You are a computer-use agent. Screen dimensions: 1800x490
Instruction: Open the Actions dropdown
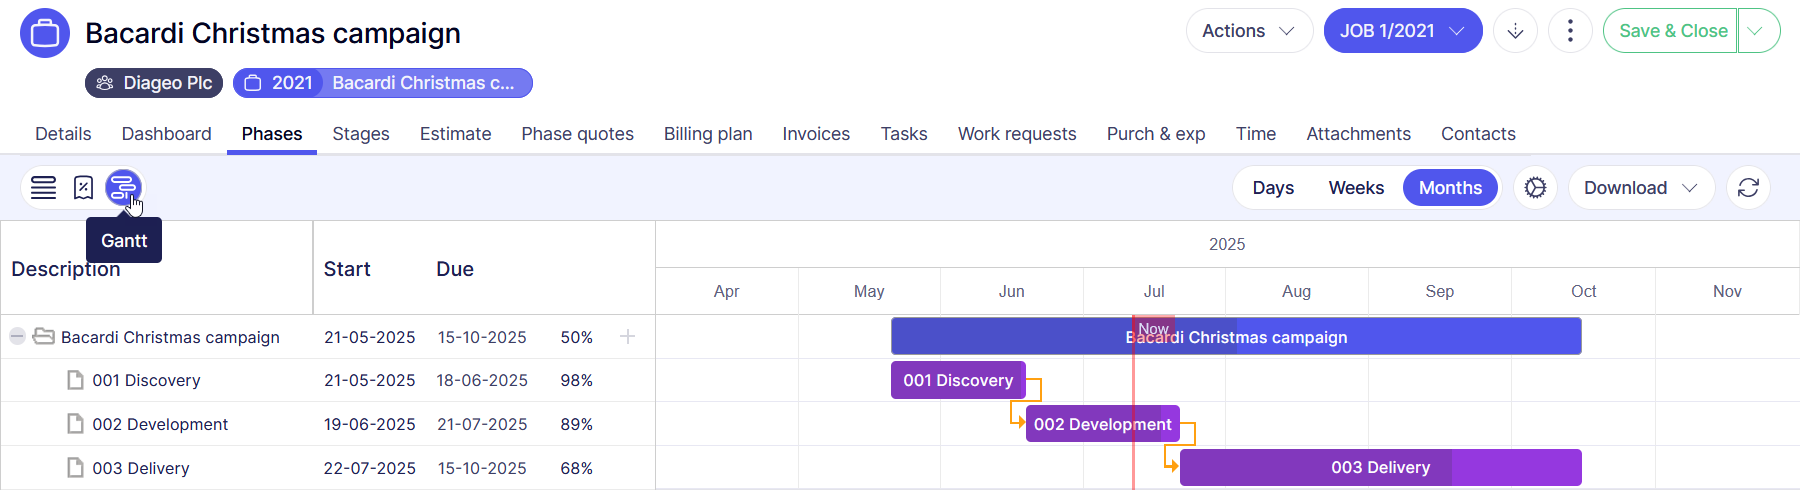tap(1248, 31)
